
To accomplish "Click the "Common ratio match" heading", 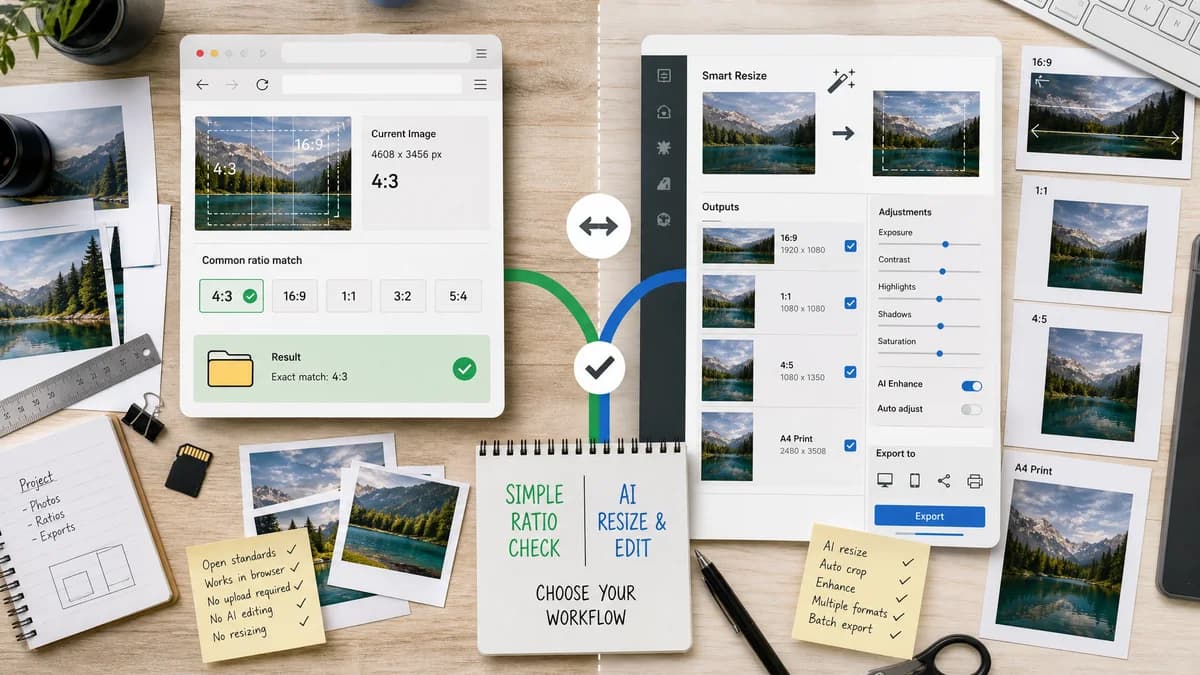I will click(x=252, y=260).
